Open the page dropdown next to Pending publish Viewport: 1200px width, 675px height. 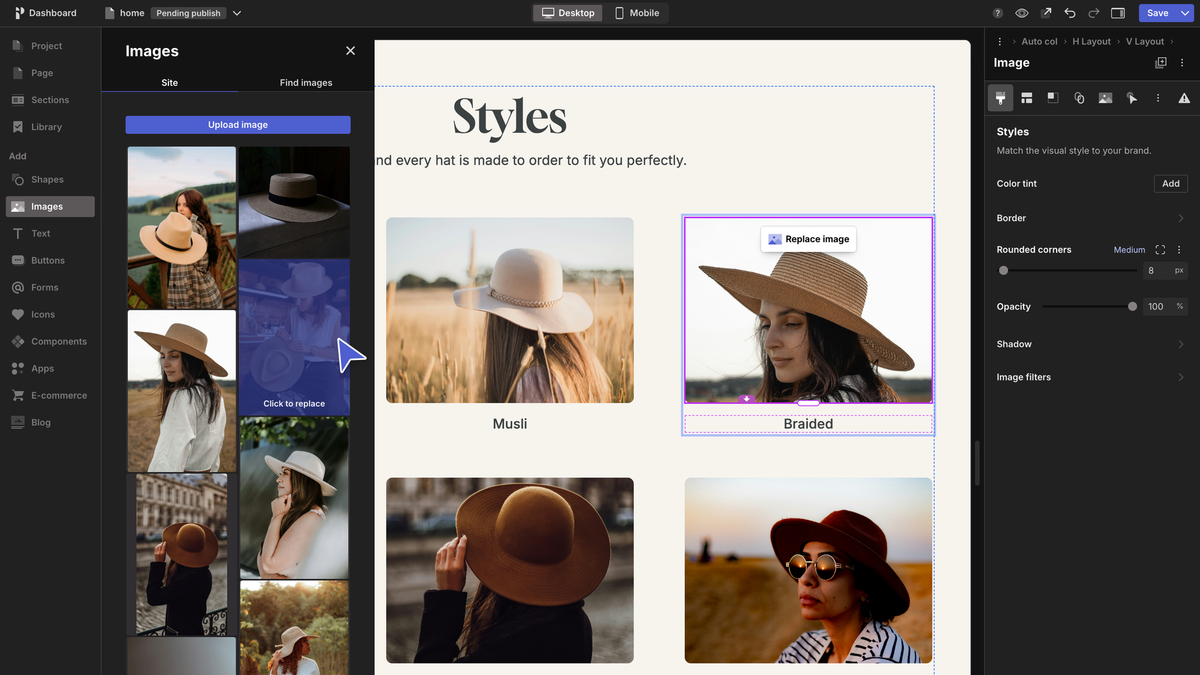(237, 13)
